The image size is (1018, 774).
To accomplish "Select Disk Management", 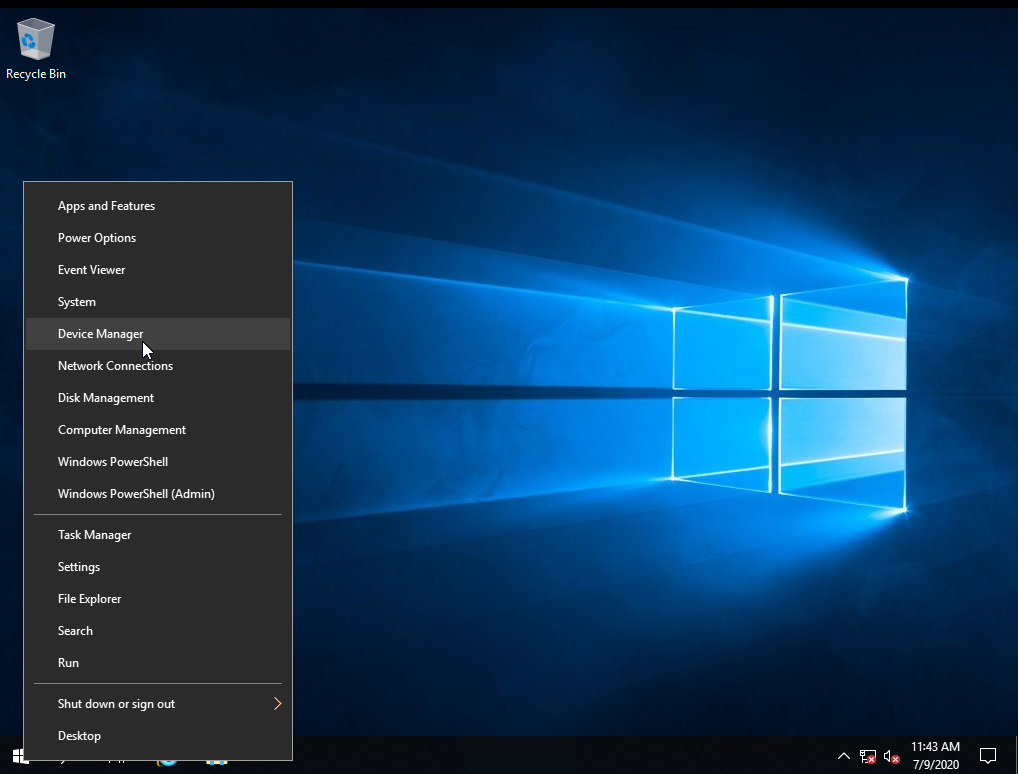I will (158, 397).
